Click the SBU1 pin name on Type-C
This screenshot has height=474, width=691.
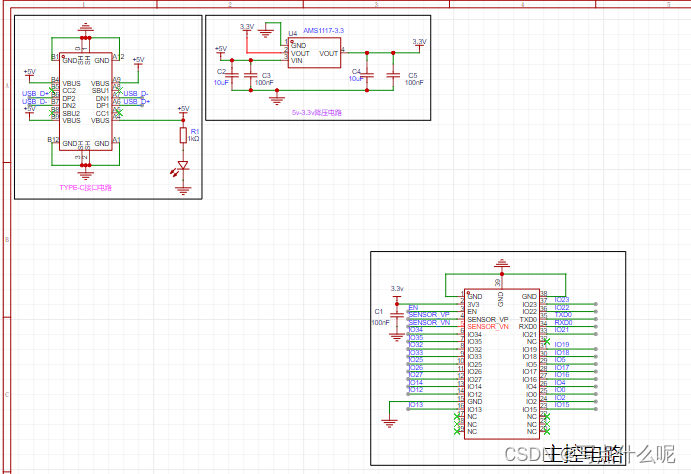click(x=100, y=90)
